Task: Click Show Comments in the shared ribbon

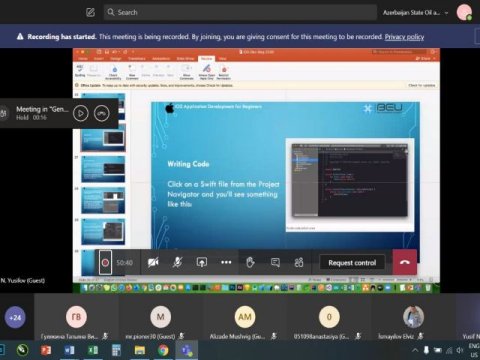Action: [x=186, y=72]
